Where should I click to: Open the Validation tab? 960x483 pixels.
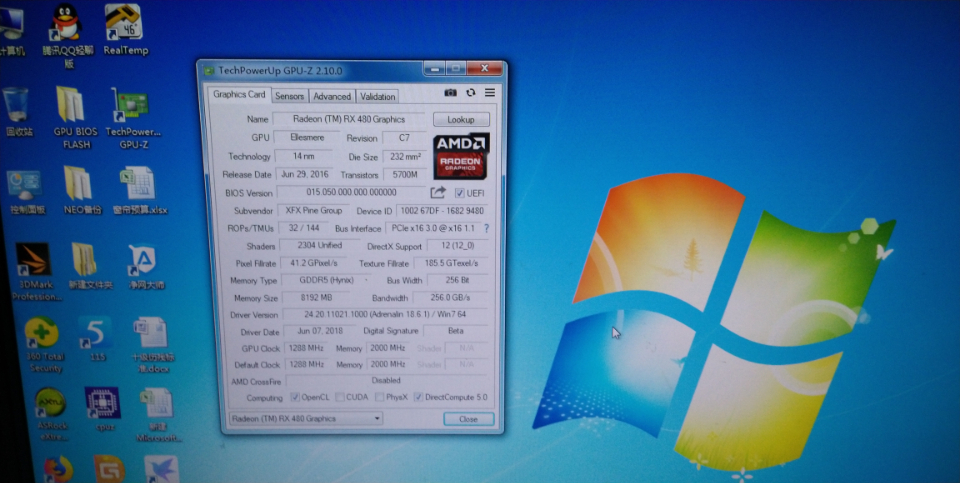(x=377, y=96)
